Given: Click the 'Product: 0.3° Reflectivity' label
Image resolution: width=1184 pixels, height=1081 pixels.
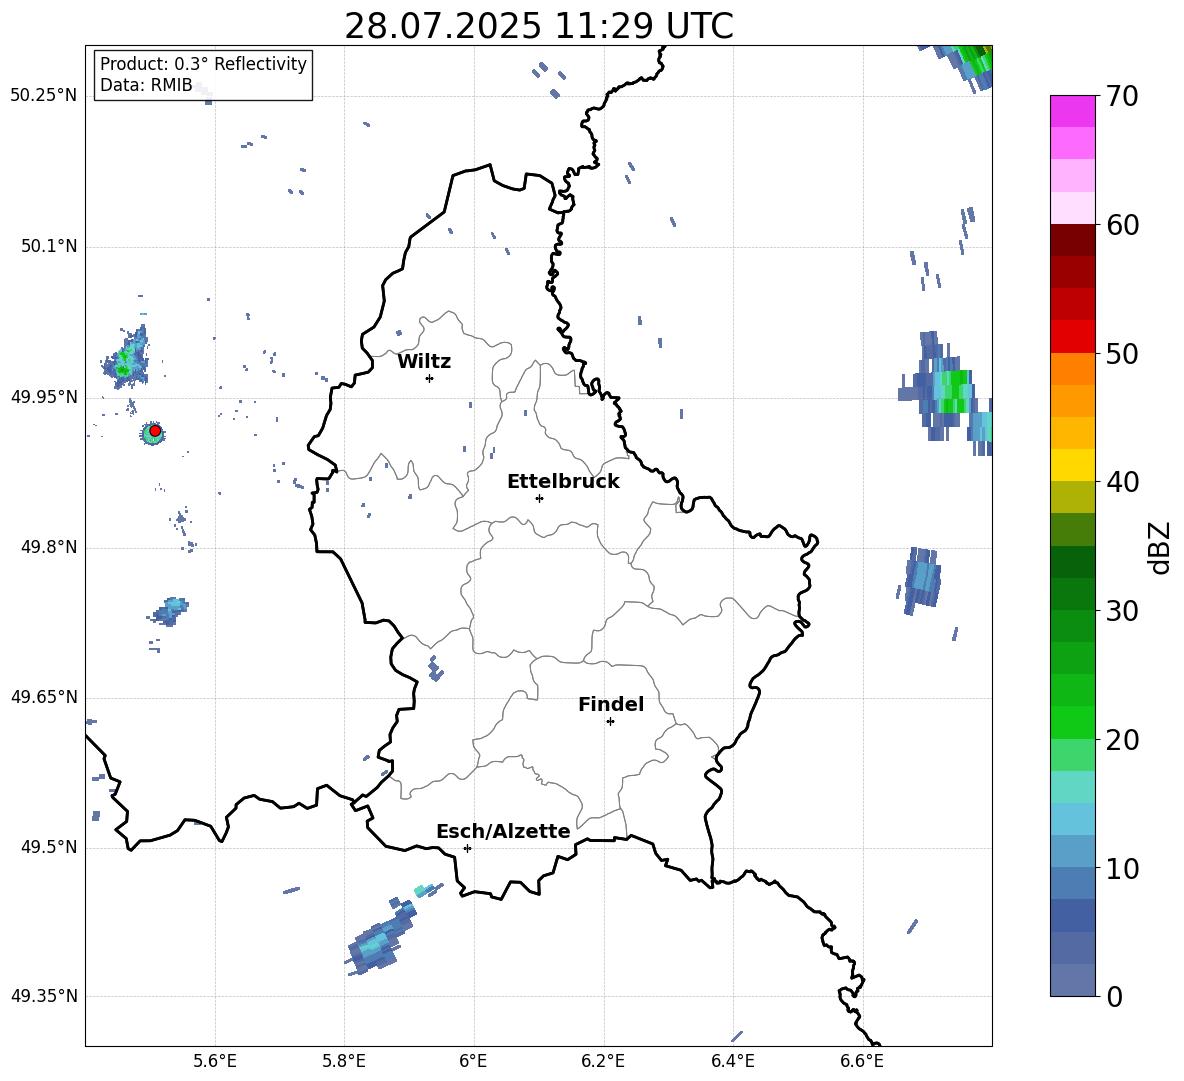Looking at the screenshot, I should pos(203,64).
